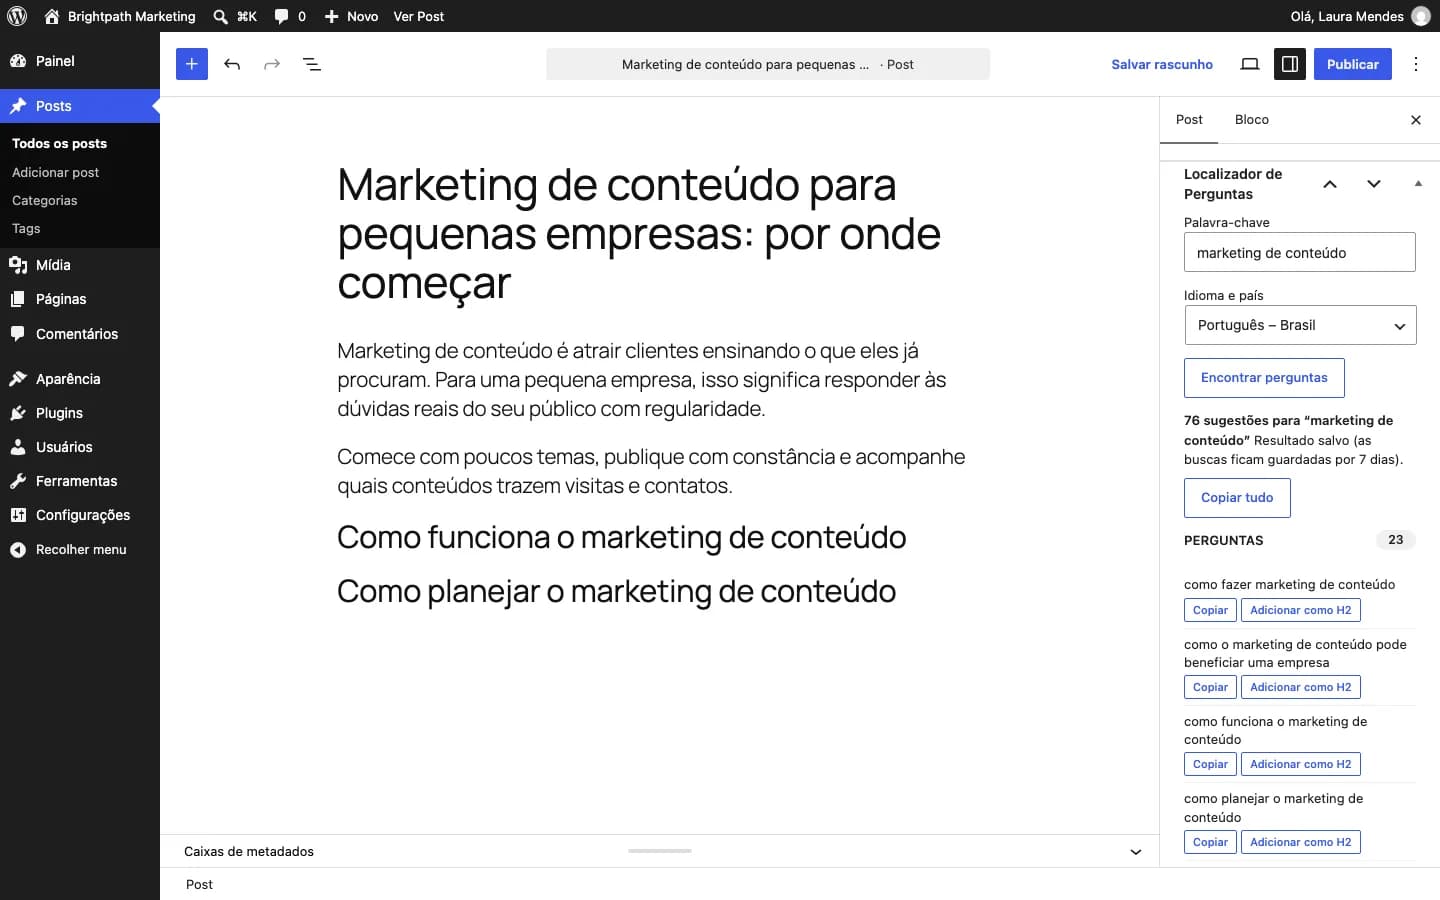Click Encontrar perguntas button
This screenshot has width=1440, height=900.
[1264, 378]
